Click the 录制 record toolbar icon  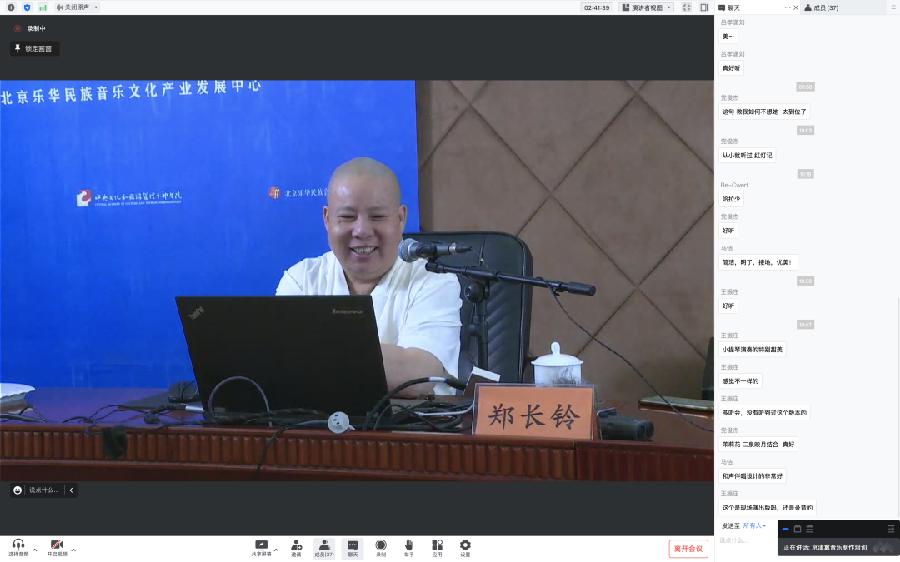(x=381, y=548)
